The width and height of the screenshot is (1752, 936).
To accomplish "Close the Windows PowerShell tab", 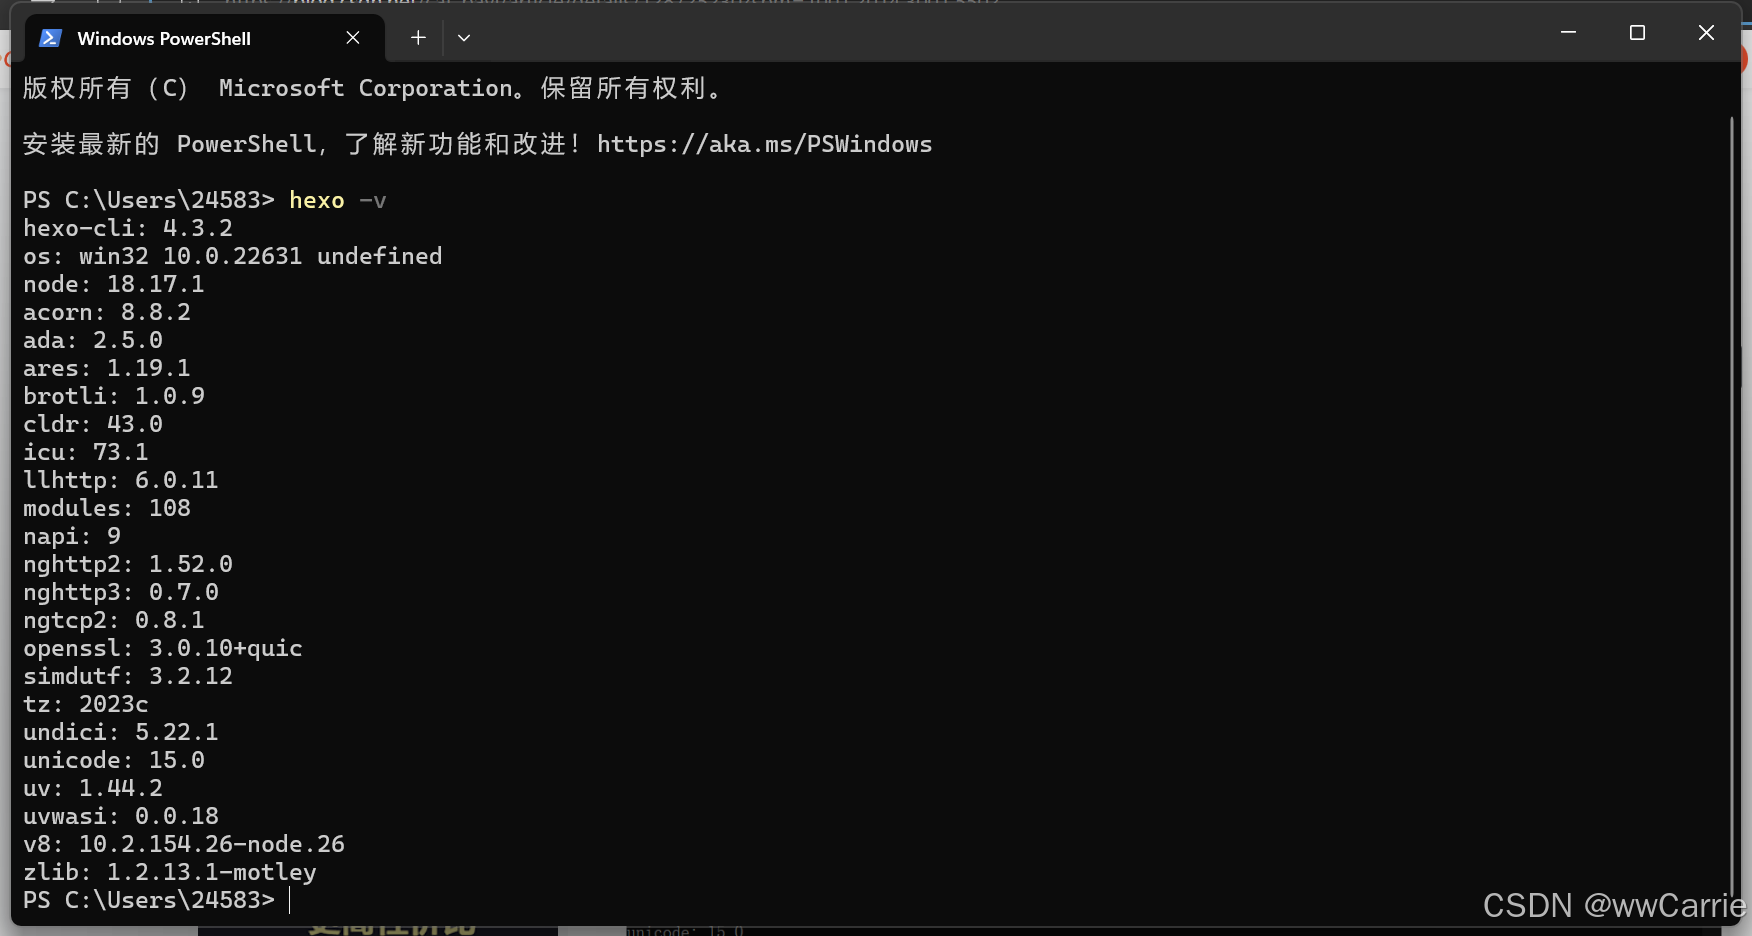I will [353, 38].
